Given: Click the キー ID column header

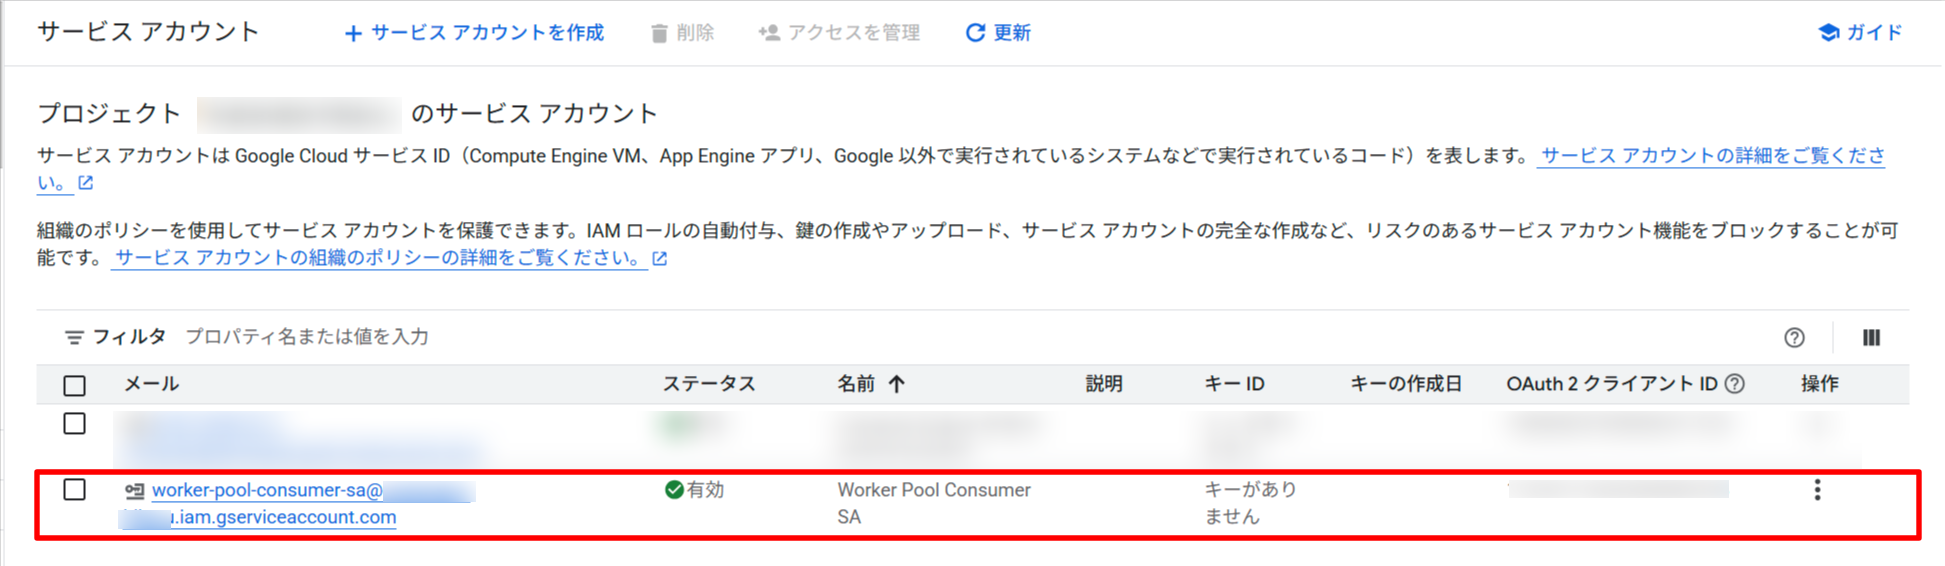Looking at the screenshot, I should 1234,384.
